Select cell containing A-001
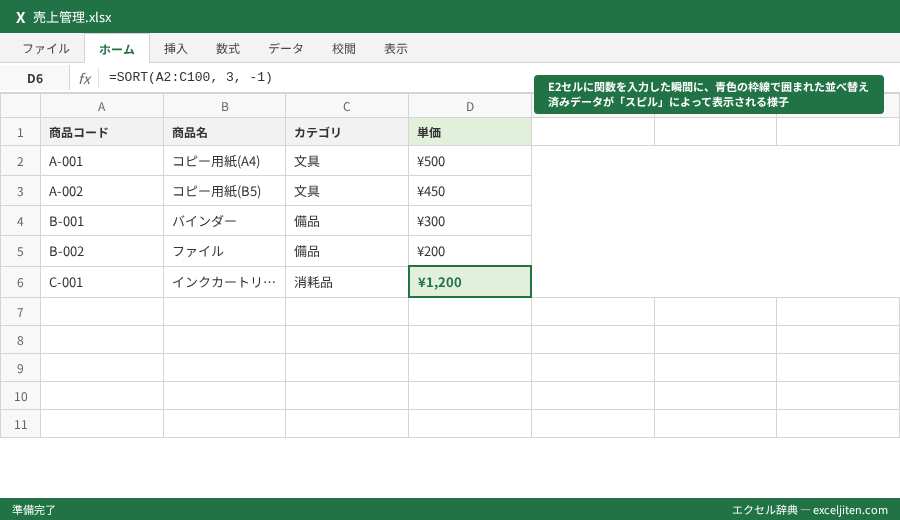 tap(102, 161)
